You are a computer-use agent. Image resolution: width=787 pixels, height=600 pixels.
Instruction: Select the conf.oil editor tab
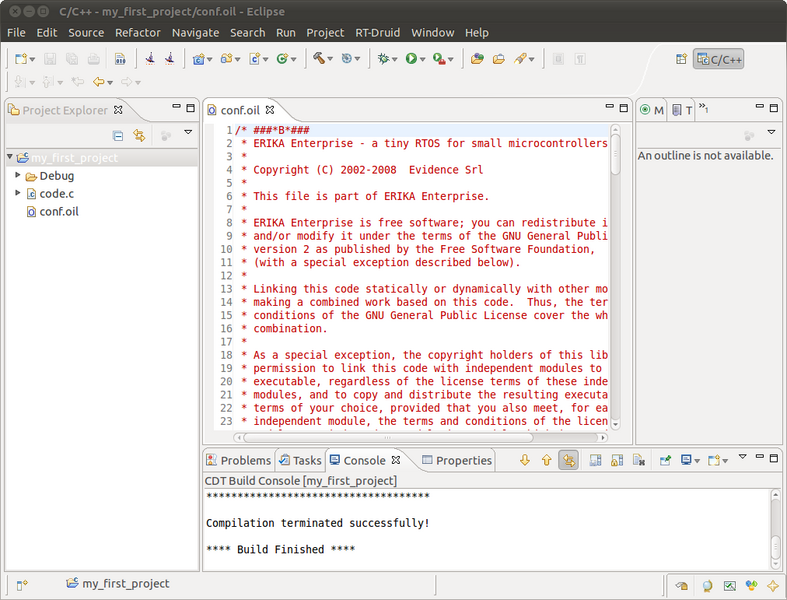(x=240, y=110)
